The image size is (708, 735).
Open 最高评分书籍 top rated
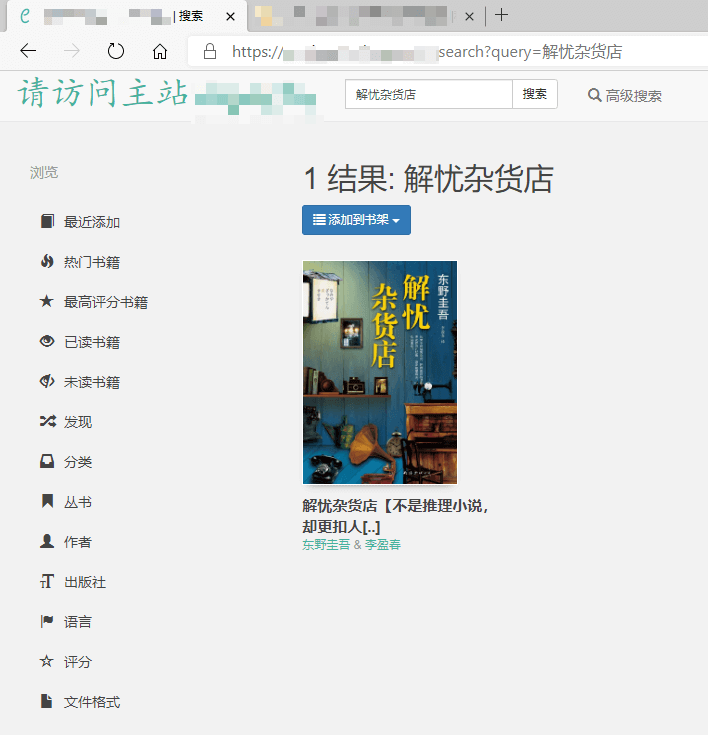106,302
